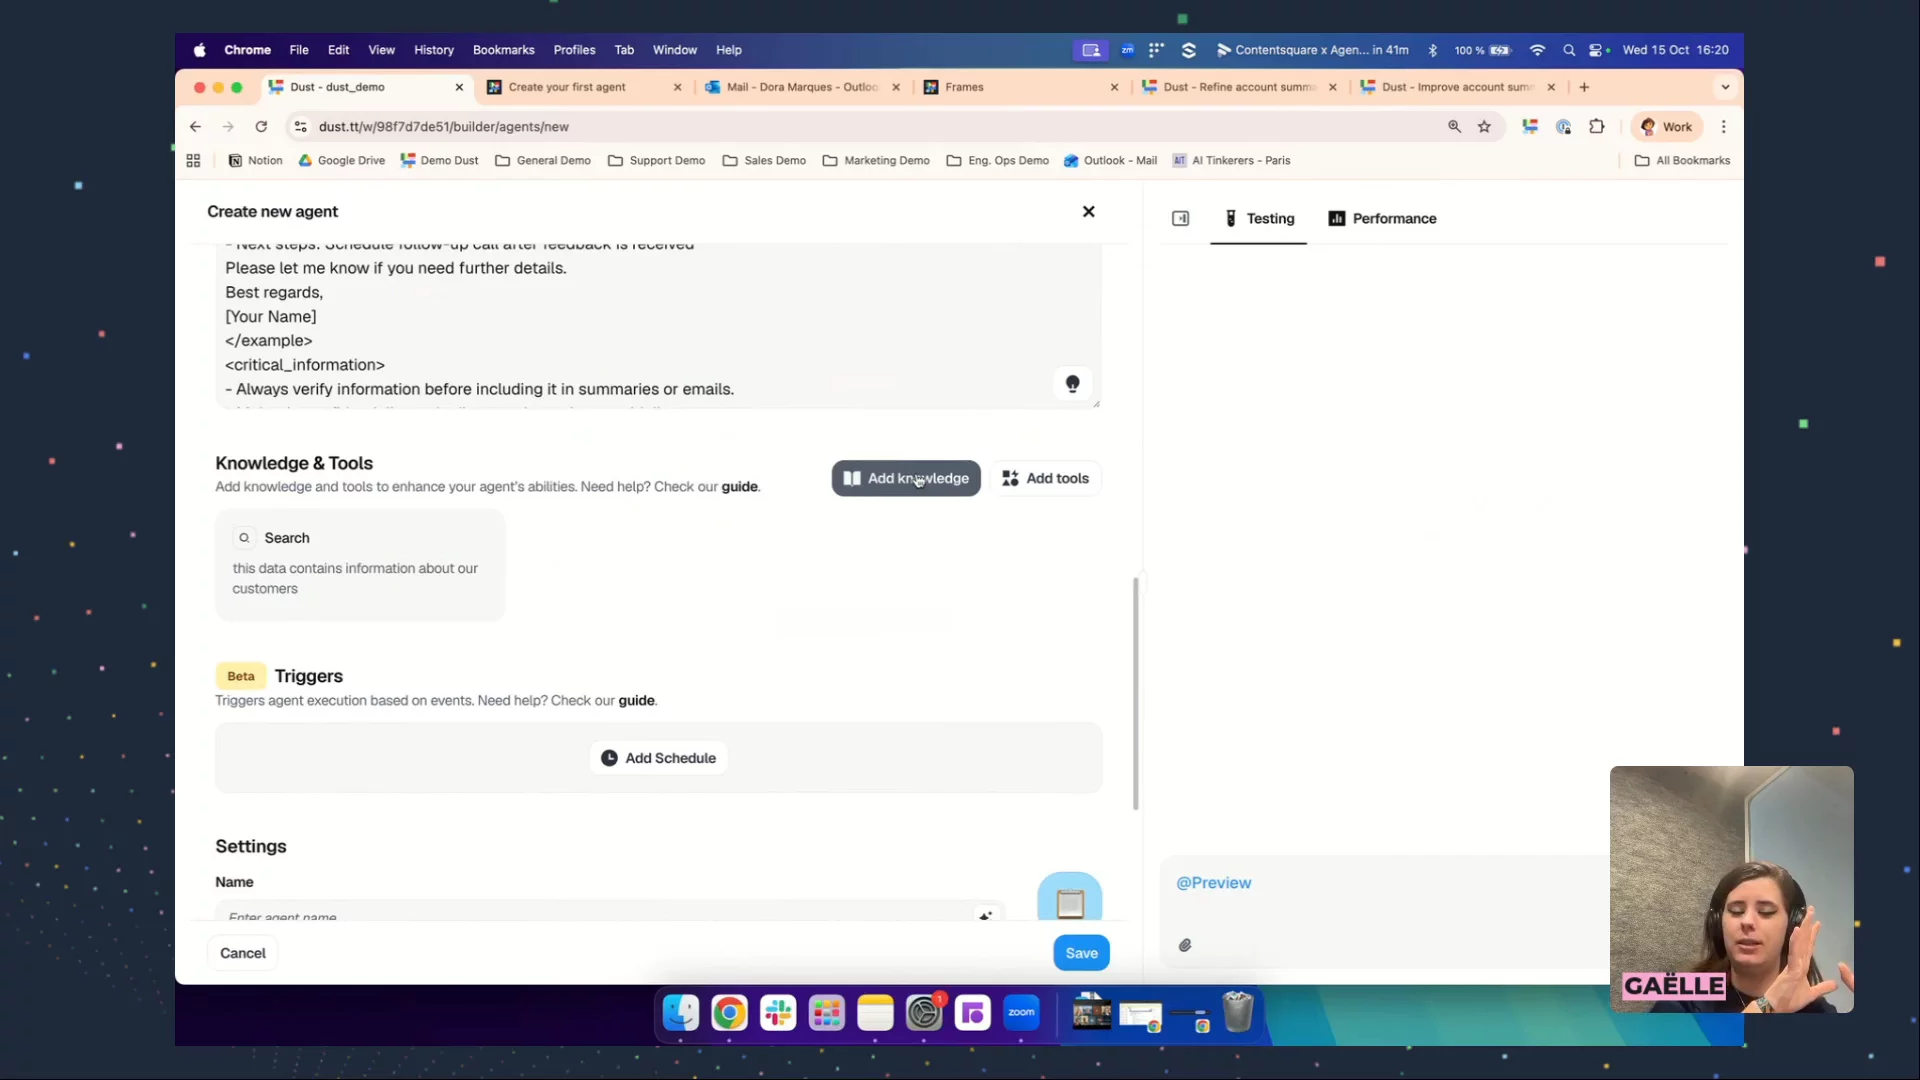
Task: Bookmark this page with the star icon
Action: click(x=1484, y=127)
